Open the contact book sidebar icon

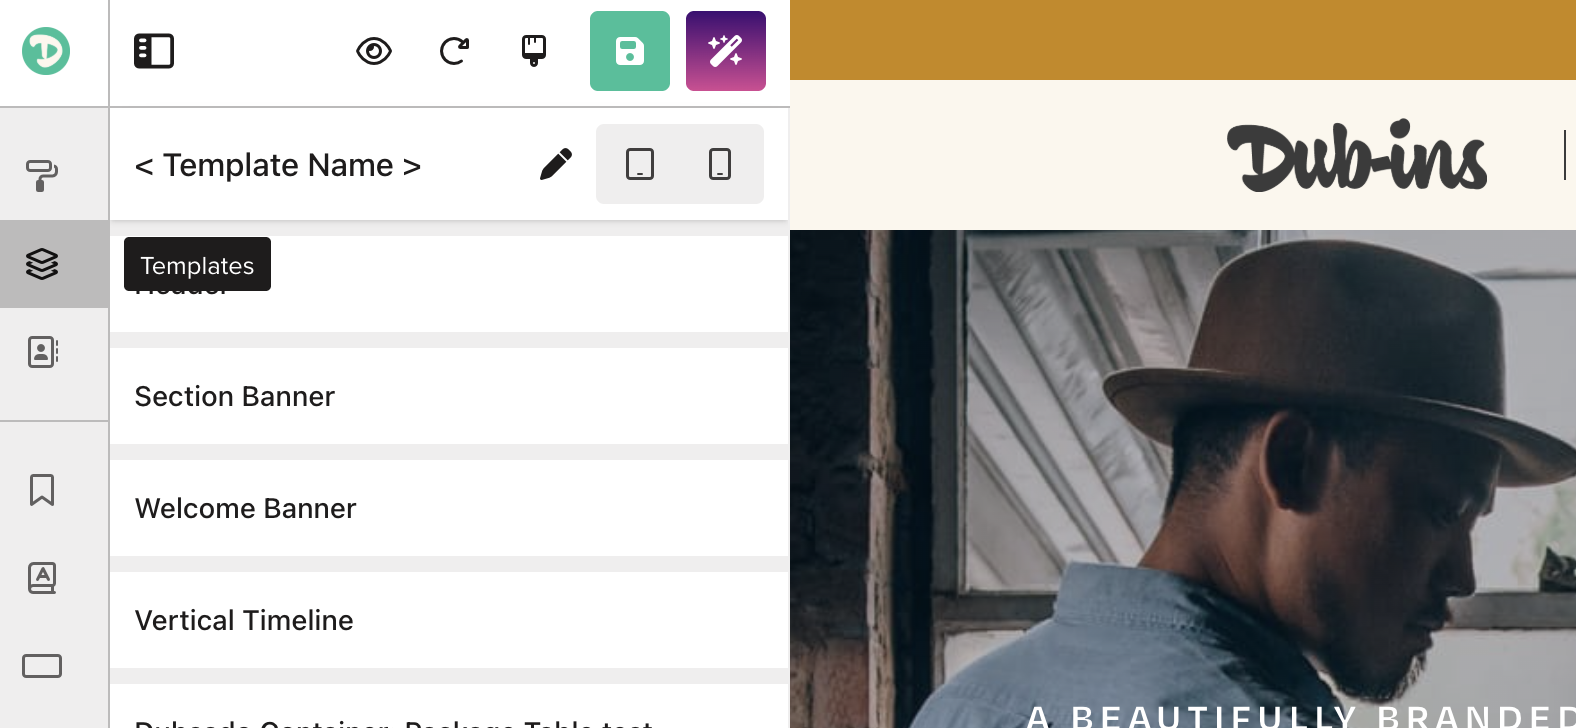pos(42,352)
